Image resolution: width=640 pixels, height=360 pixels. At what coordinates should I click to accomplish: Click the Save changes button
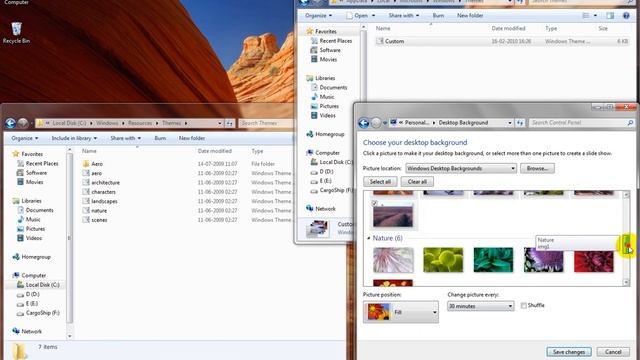(569, 352)
